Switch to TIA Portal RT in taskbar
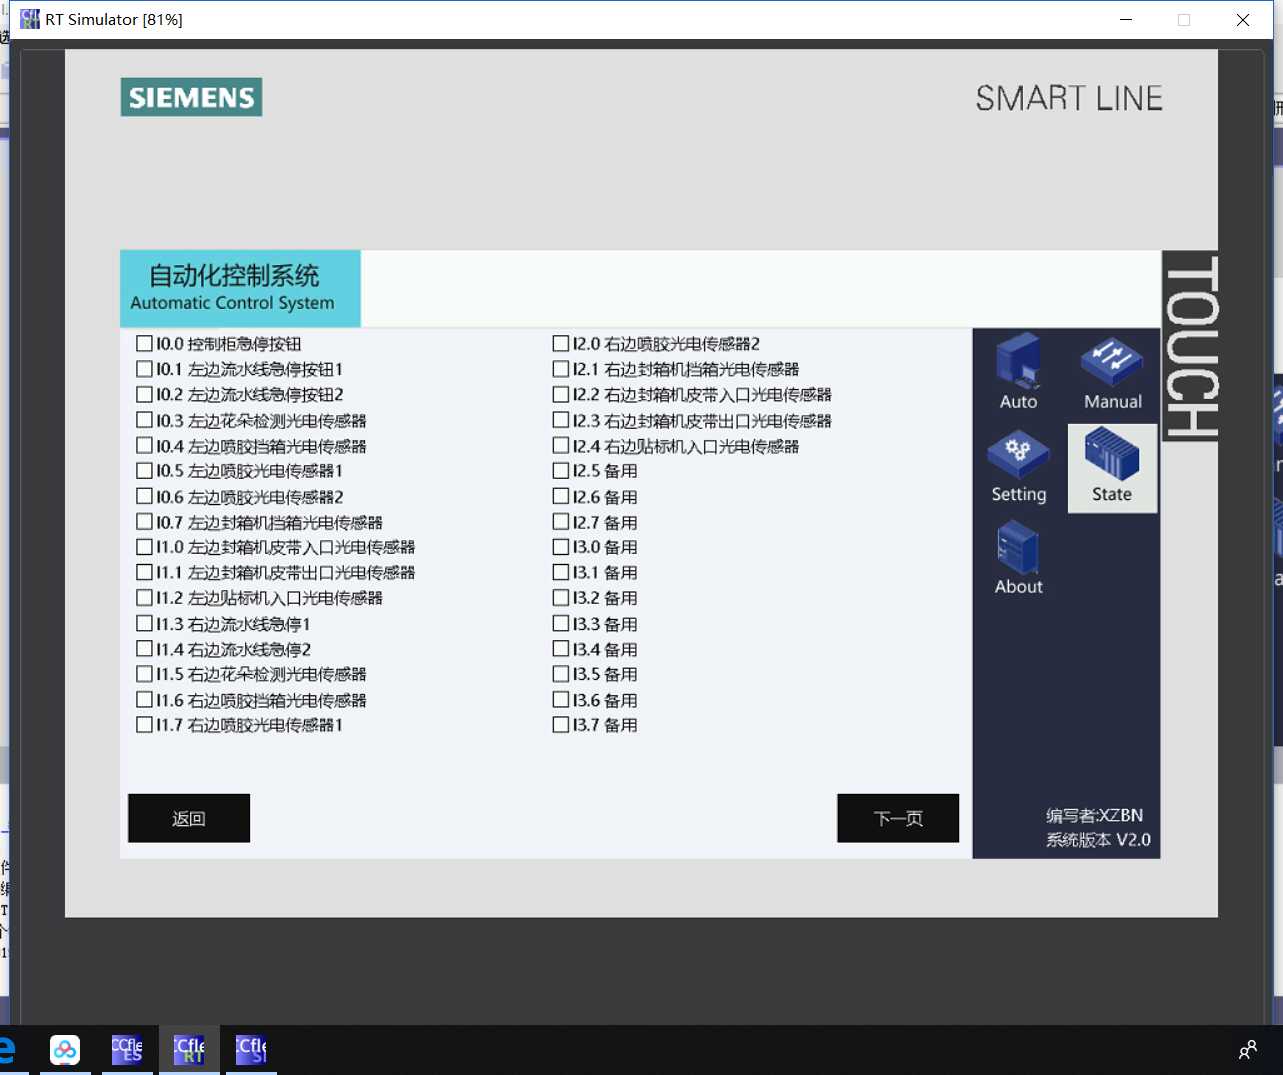 [189, 1049]
